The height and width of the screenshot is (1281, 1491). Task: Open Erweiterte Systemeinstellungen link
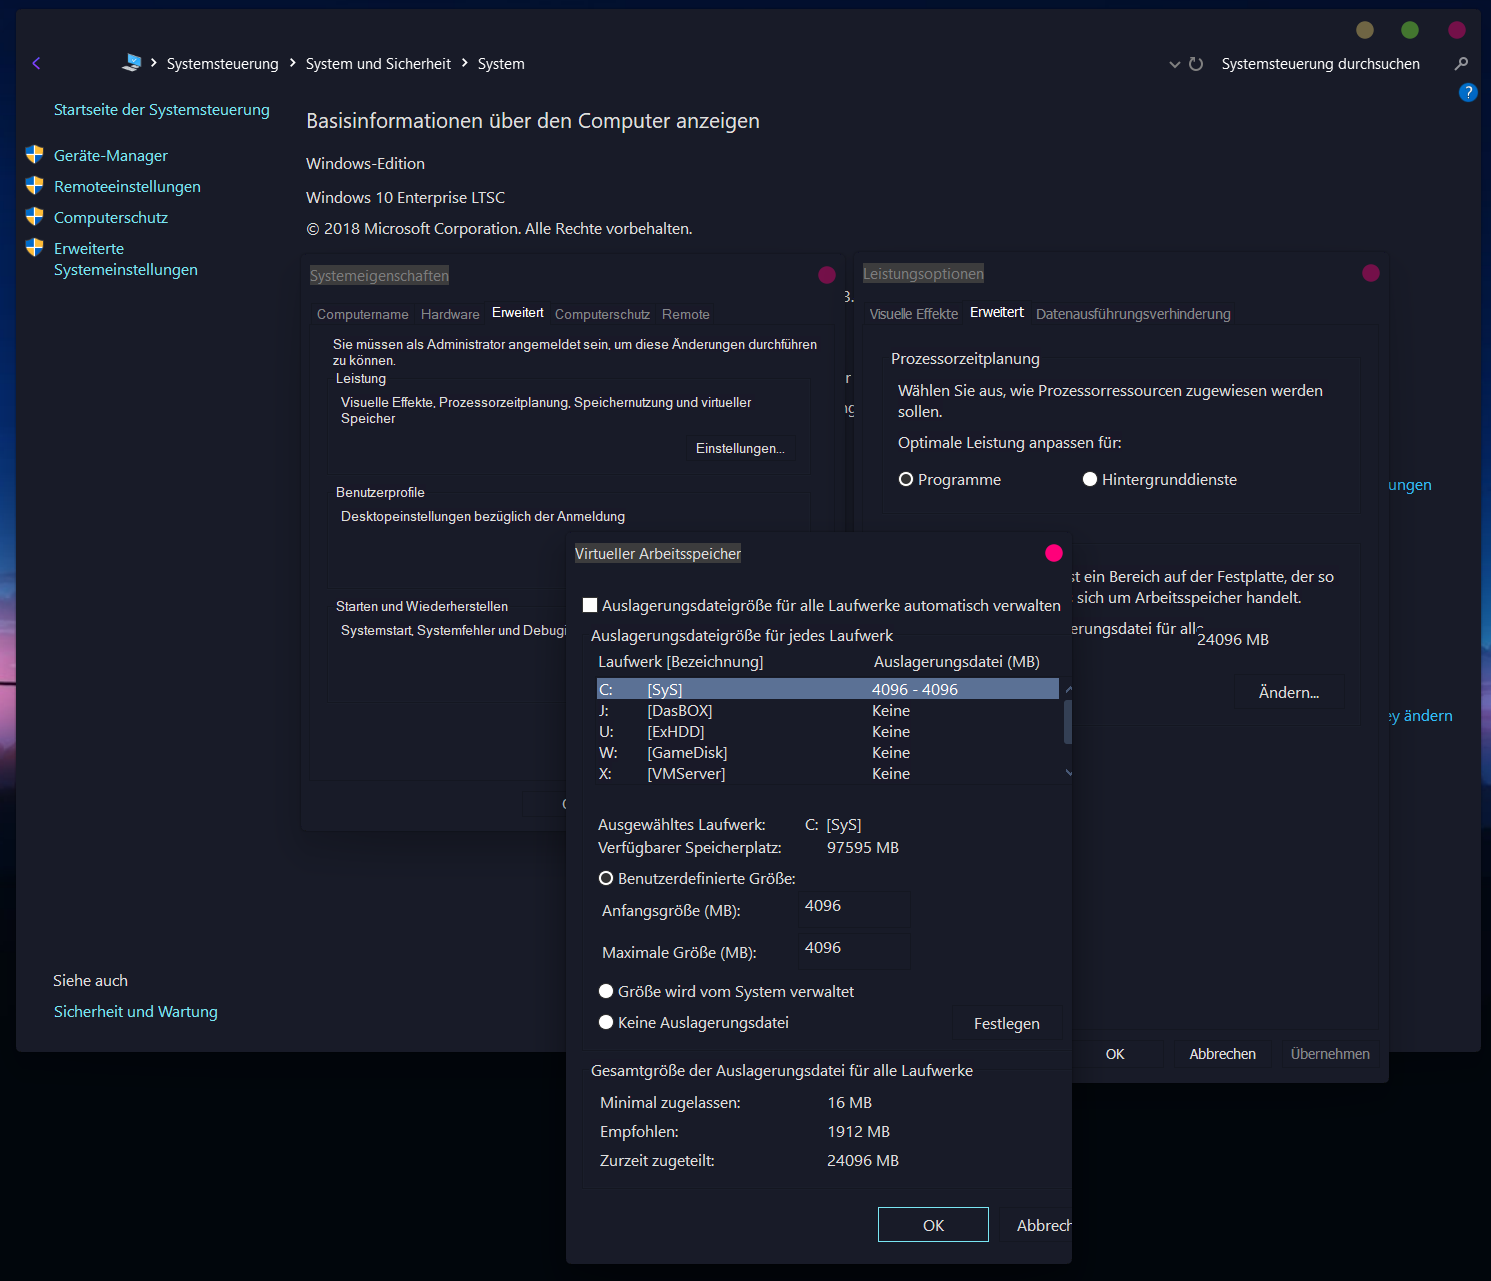tap(126, 259)
